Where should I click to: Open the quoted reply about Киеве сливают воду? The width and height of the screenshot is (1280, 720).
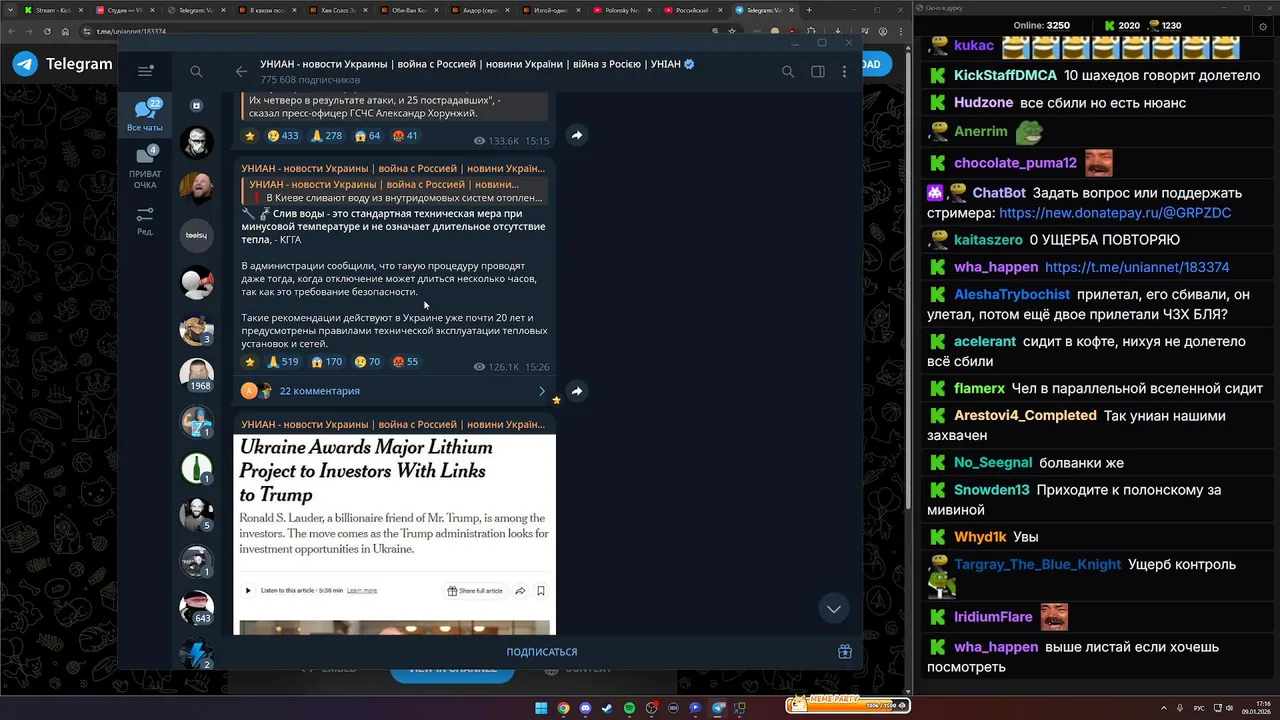coord(395,191)
